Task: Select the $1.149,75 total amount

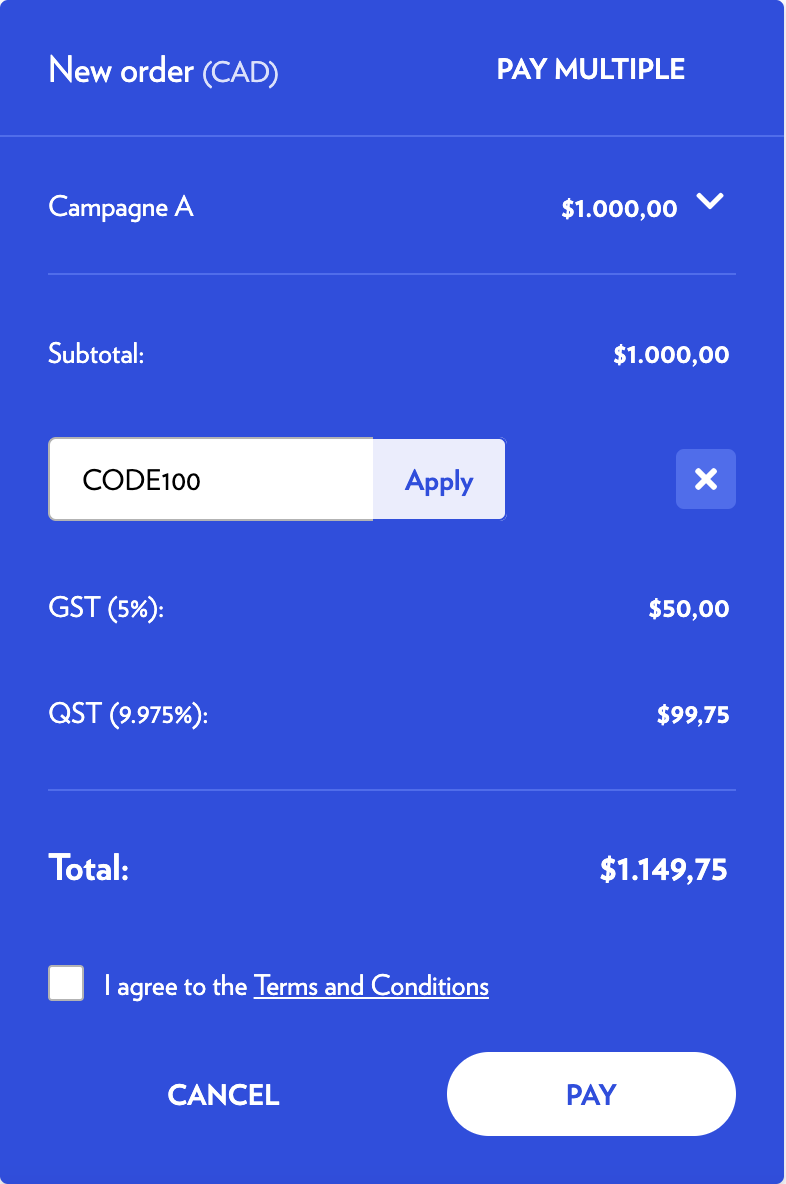Action: pos(663,870)
